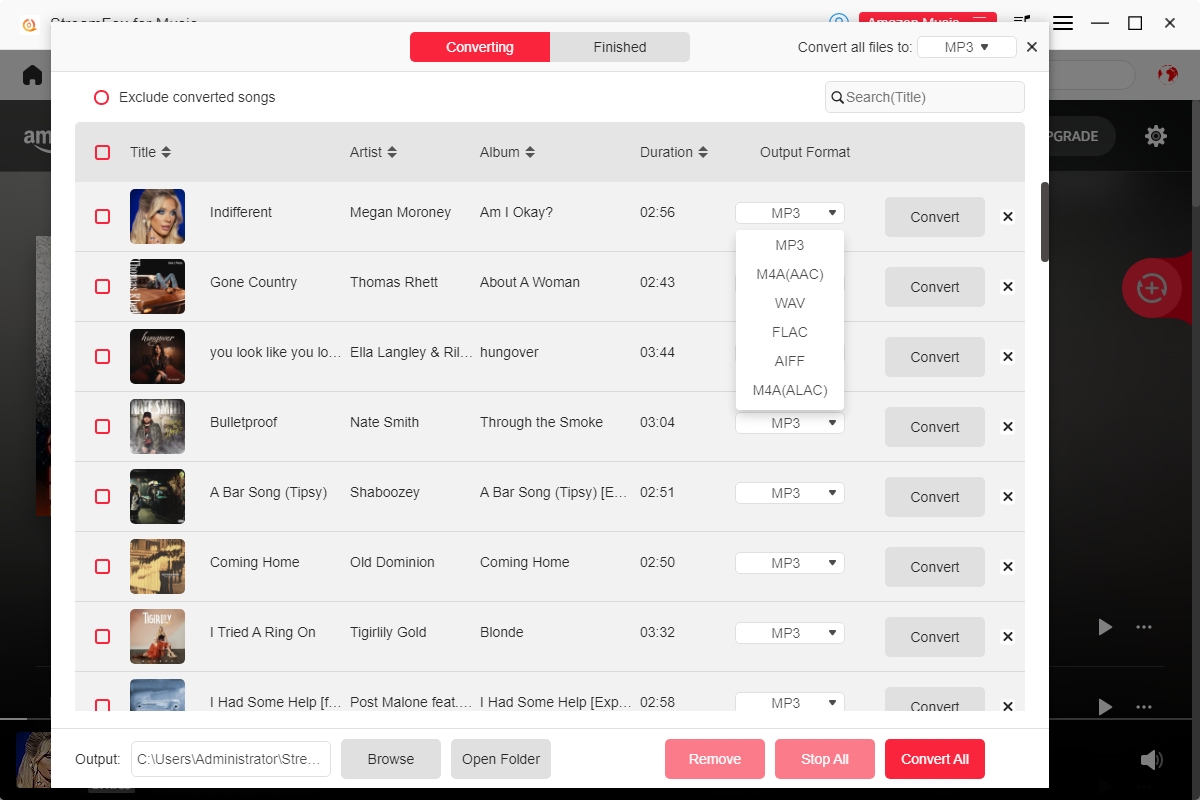Sort list by Artist arrows

pyautogui.click(x=392, y=152)
